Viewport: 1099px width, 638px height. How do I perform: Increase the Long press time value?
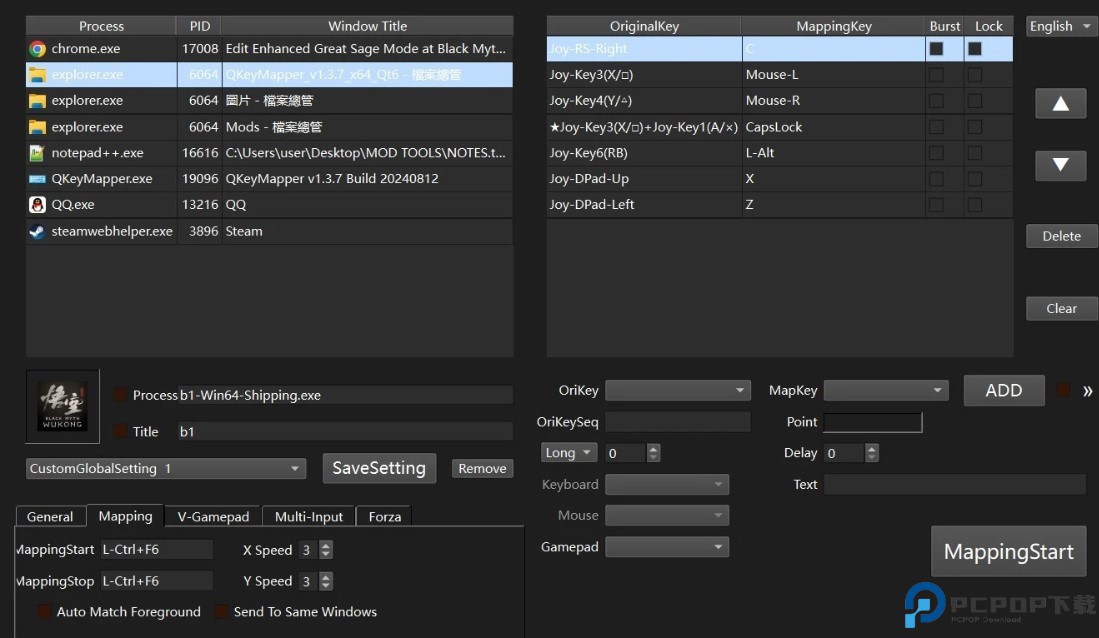coord(653,449)
